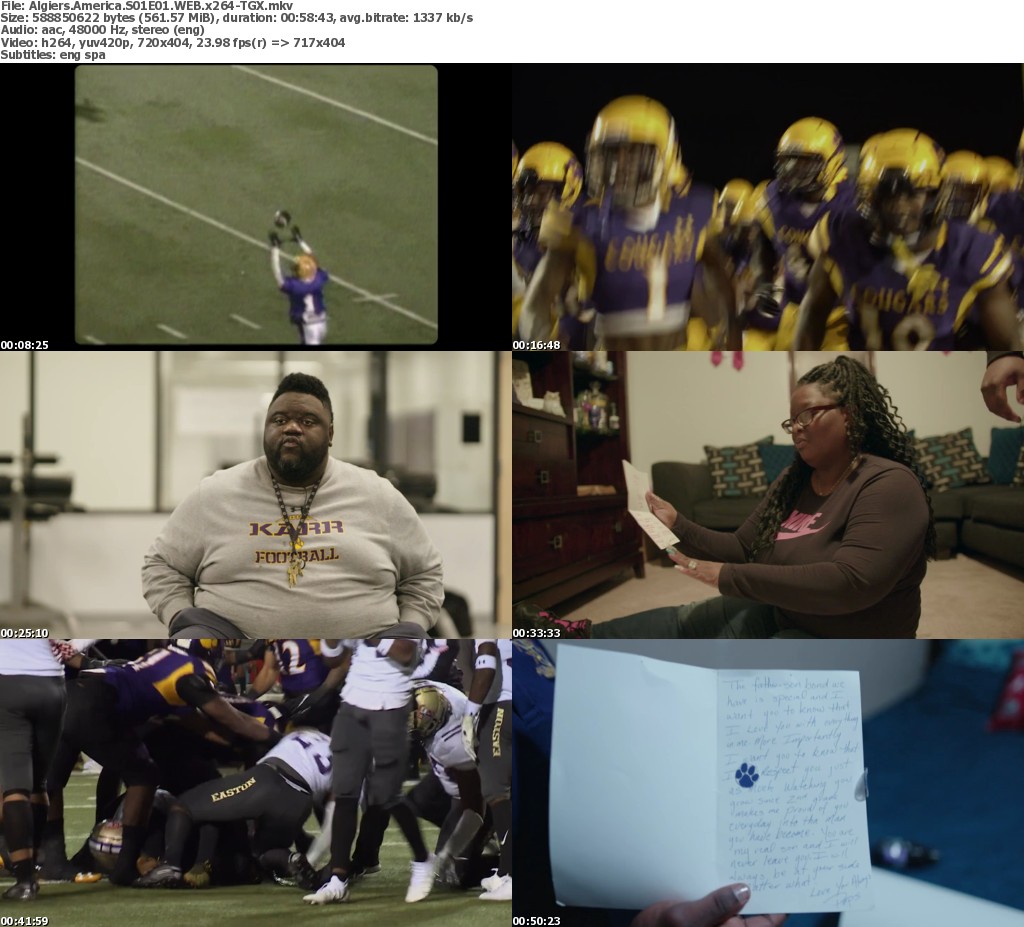
Task: Select the 00:25:10 timestamp marker
Action: click(25, 633)
